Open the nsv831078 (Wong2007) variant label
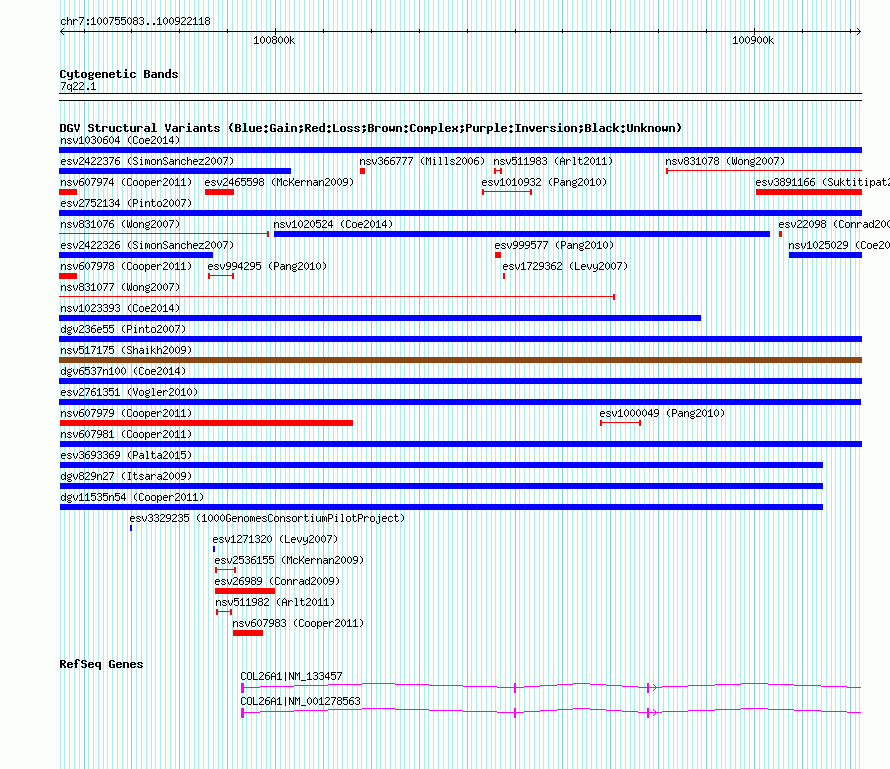 725,161
